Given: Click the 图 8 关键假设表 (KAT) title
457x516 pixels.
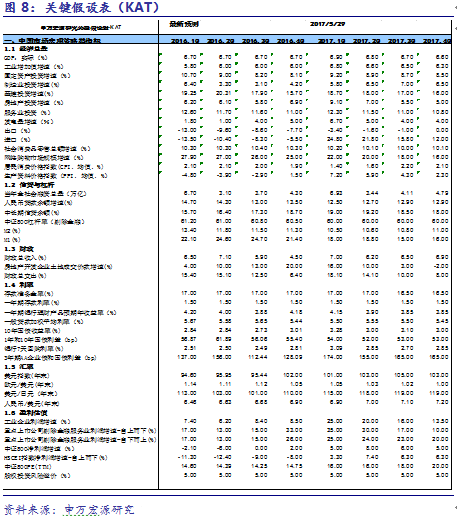Looking at the screenshot, I should (82, 7).
